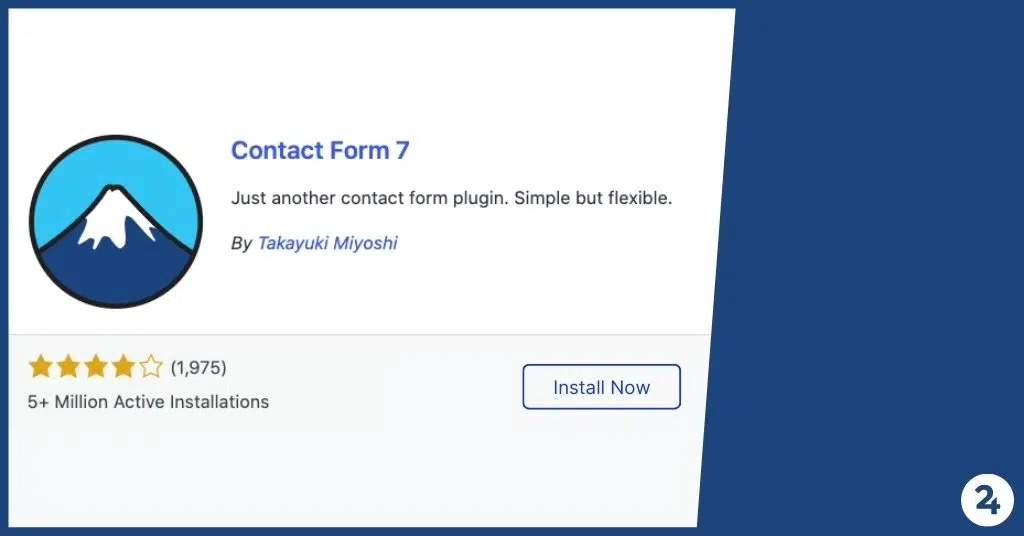
Task: Click the plugin description starting with 'Just another'
Action: pyautogui.click(x=451, y=198)
